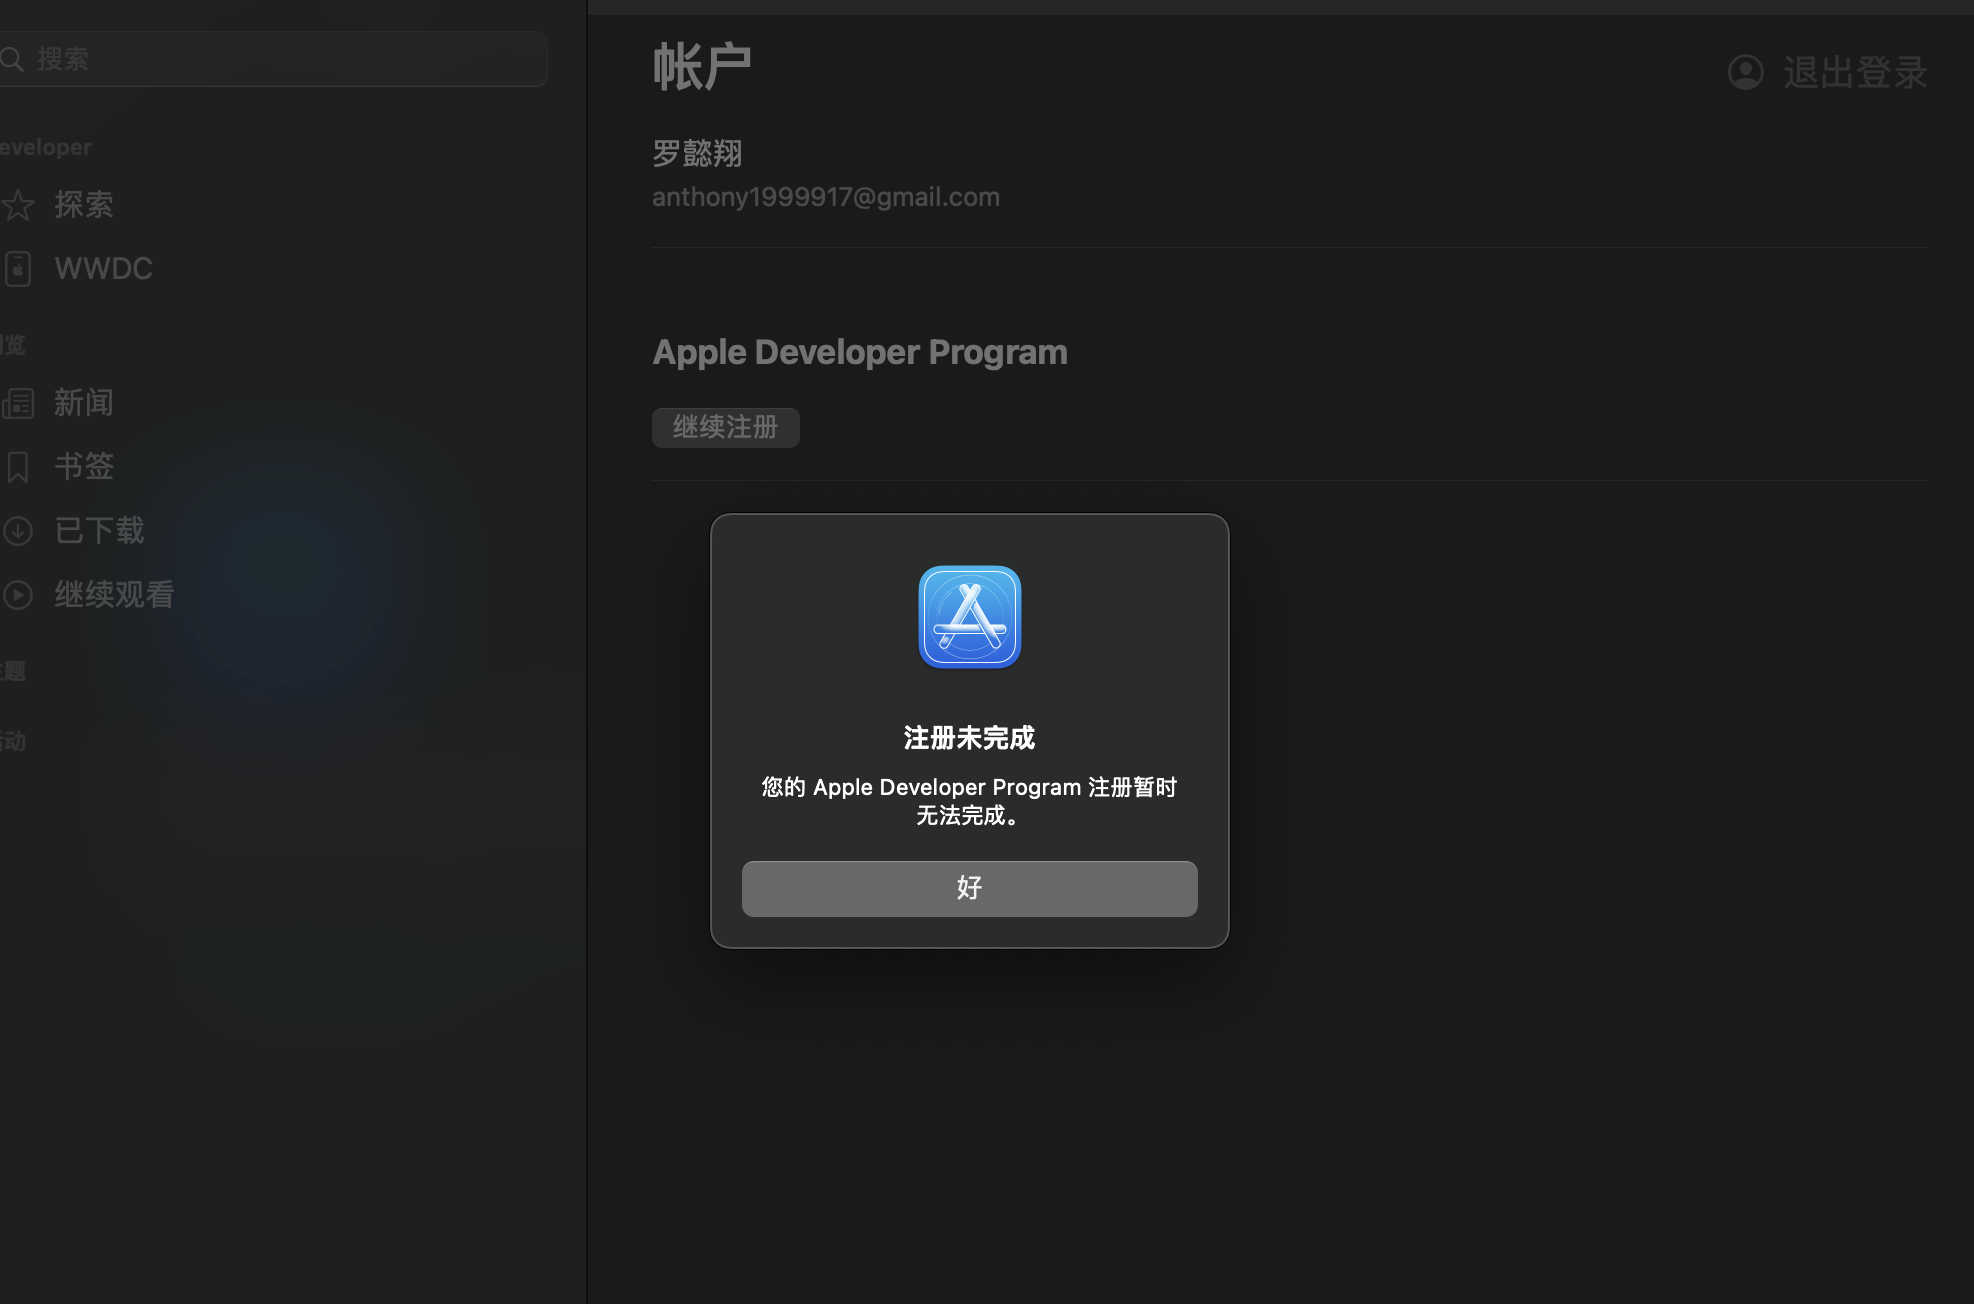Screen dimensions: 1974x1304
Task: Switch to the 新闻 sidebar section
Action: [84, 403]
